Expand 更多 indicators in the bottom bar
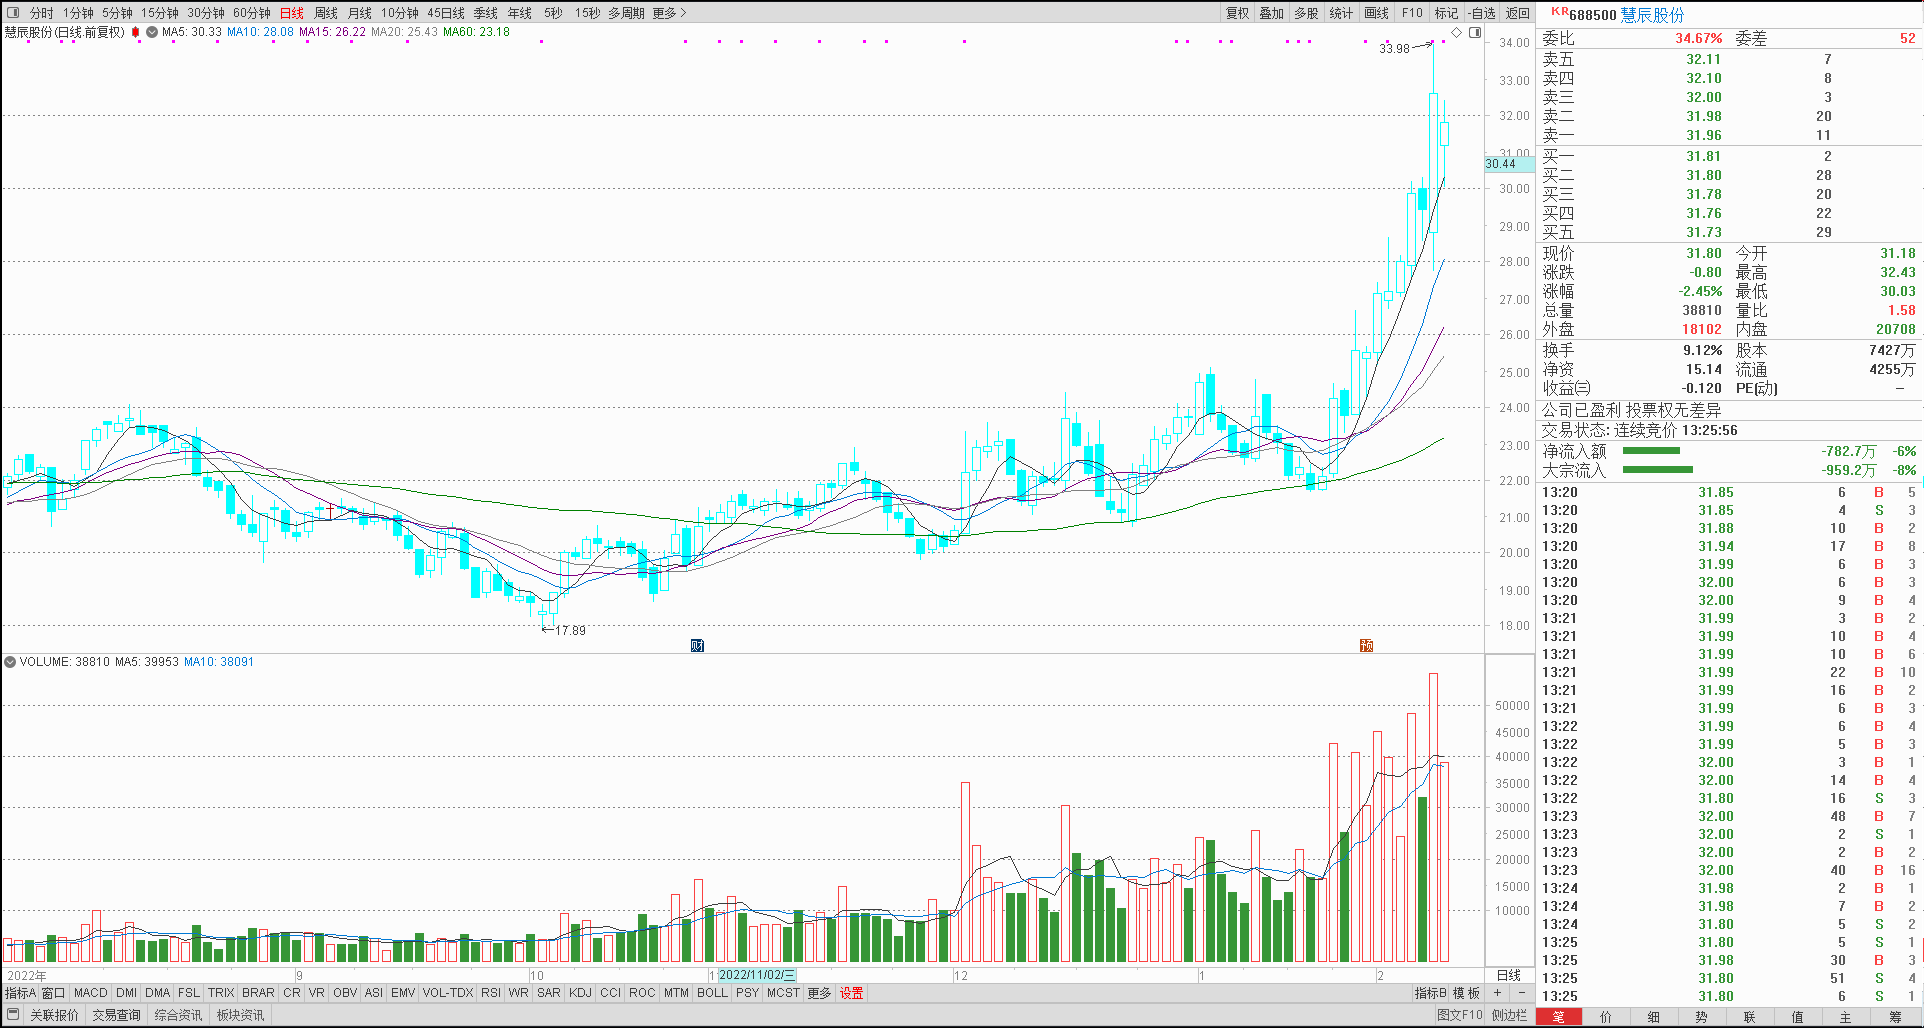This screenshot has height=1028, width=1924. click(819, 993)
